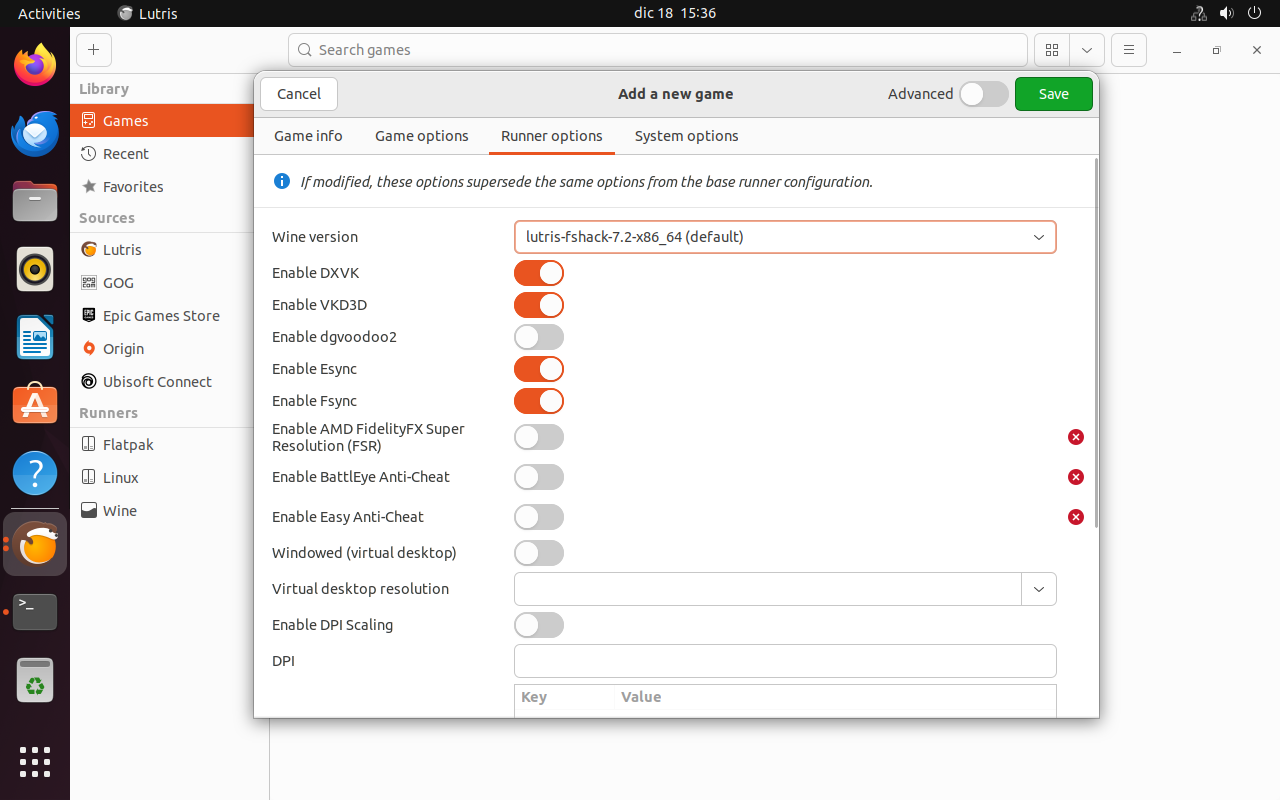Screen dimensions: 1280x800
Task: Click the Games sidebar icon
Action: pos(88,121)
